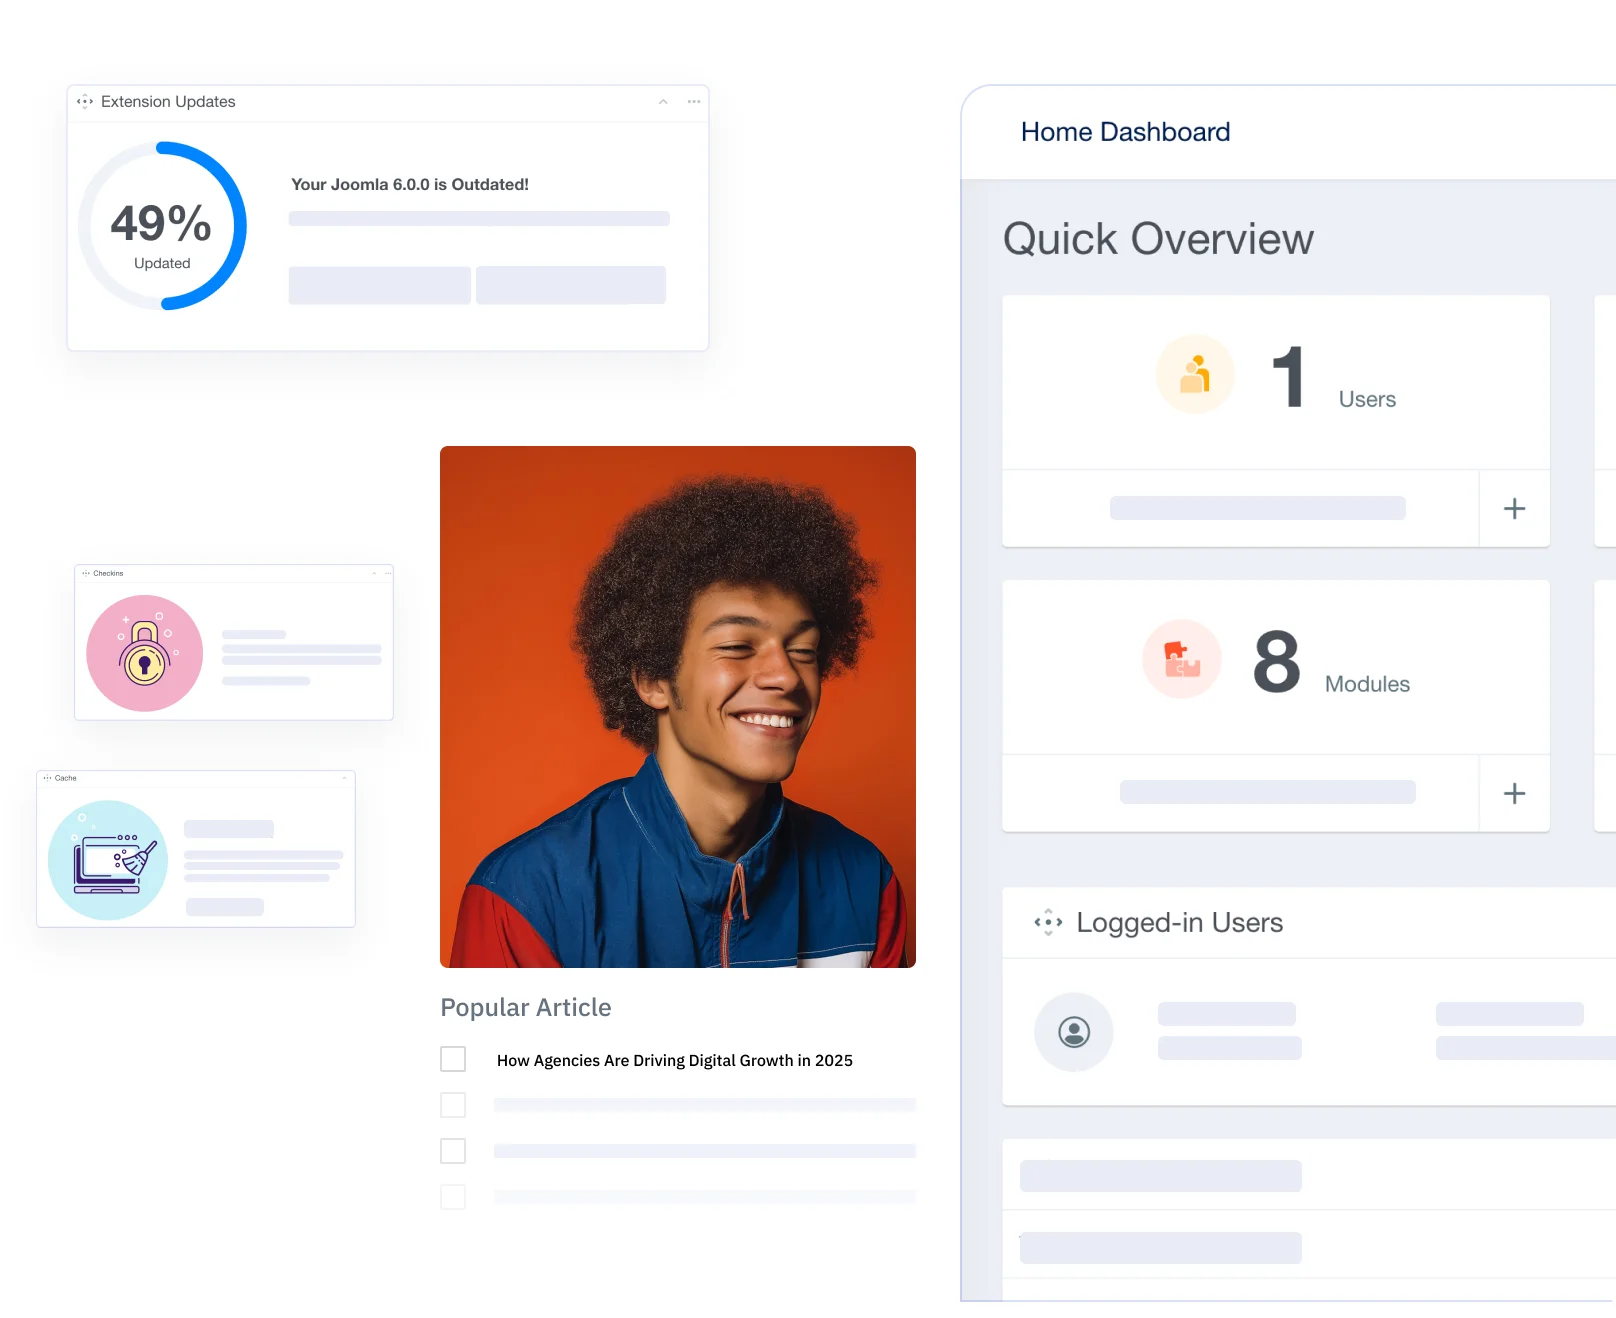This screenshot has height=1318, width=1616.
Task: Add a new user with plus button
Action: tap(1514, 509)
